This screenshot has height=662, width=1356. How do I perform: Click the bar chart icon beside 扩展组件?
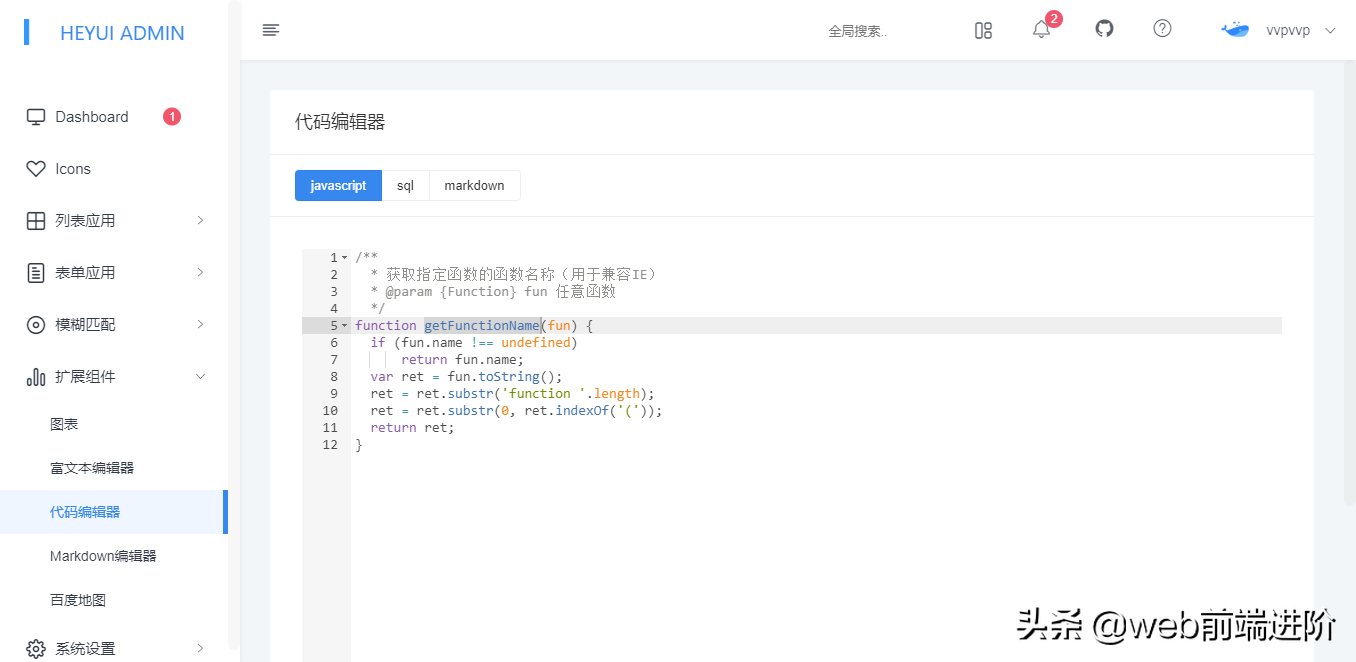tap(36, 377)
